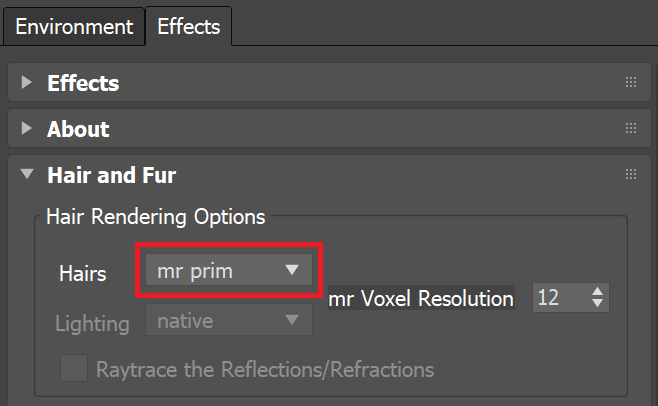
Task: Click the About rollout title
Action: (78, 129)
